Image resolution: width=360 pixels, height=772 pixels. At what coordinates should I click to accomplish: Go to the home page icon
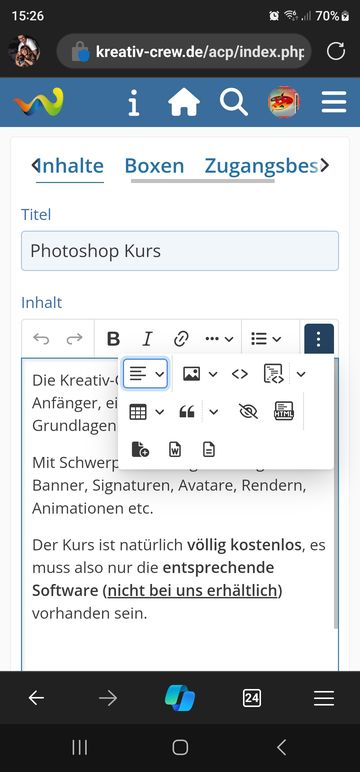pyautogui.click(x=184, y=102)
